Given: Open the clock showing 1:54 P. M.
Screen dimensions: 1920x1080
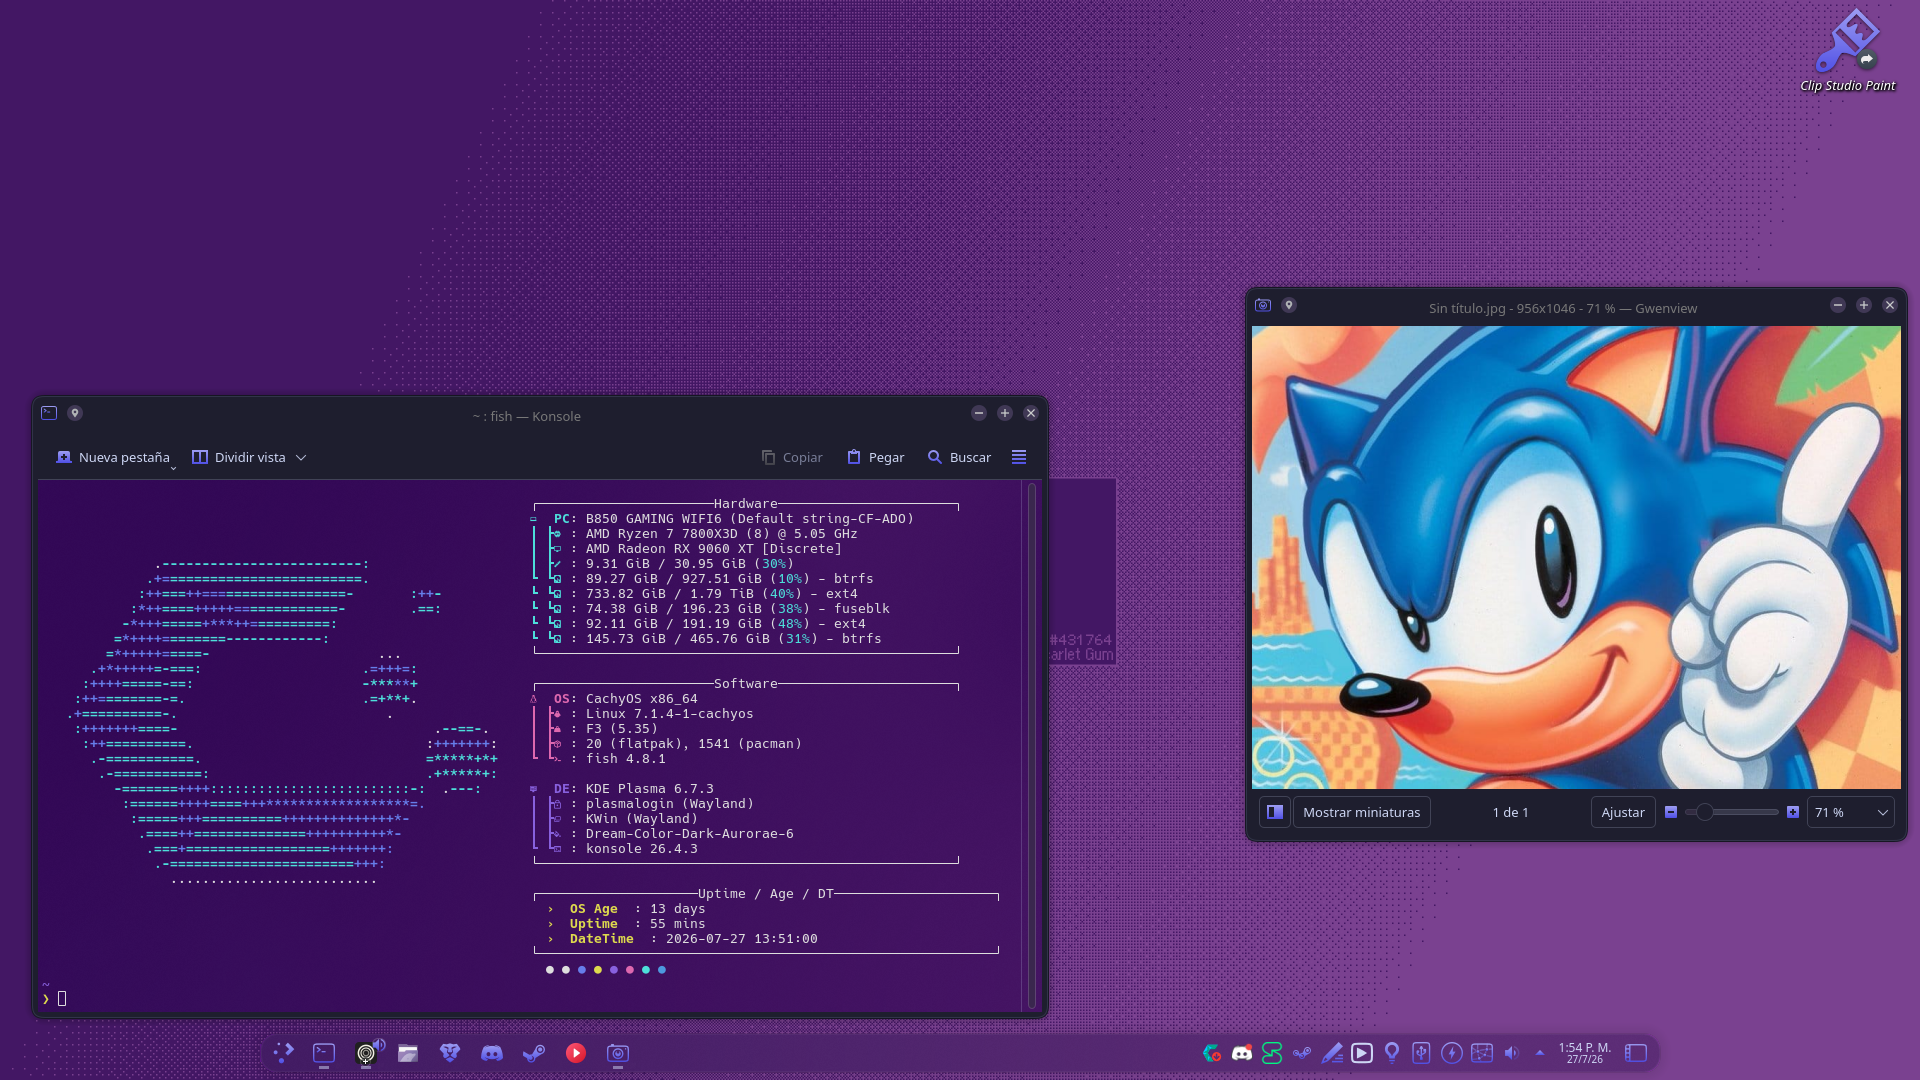Looking at the screenshot, I should click(1585, 1052).
